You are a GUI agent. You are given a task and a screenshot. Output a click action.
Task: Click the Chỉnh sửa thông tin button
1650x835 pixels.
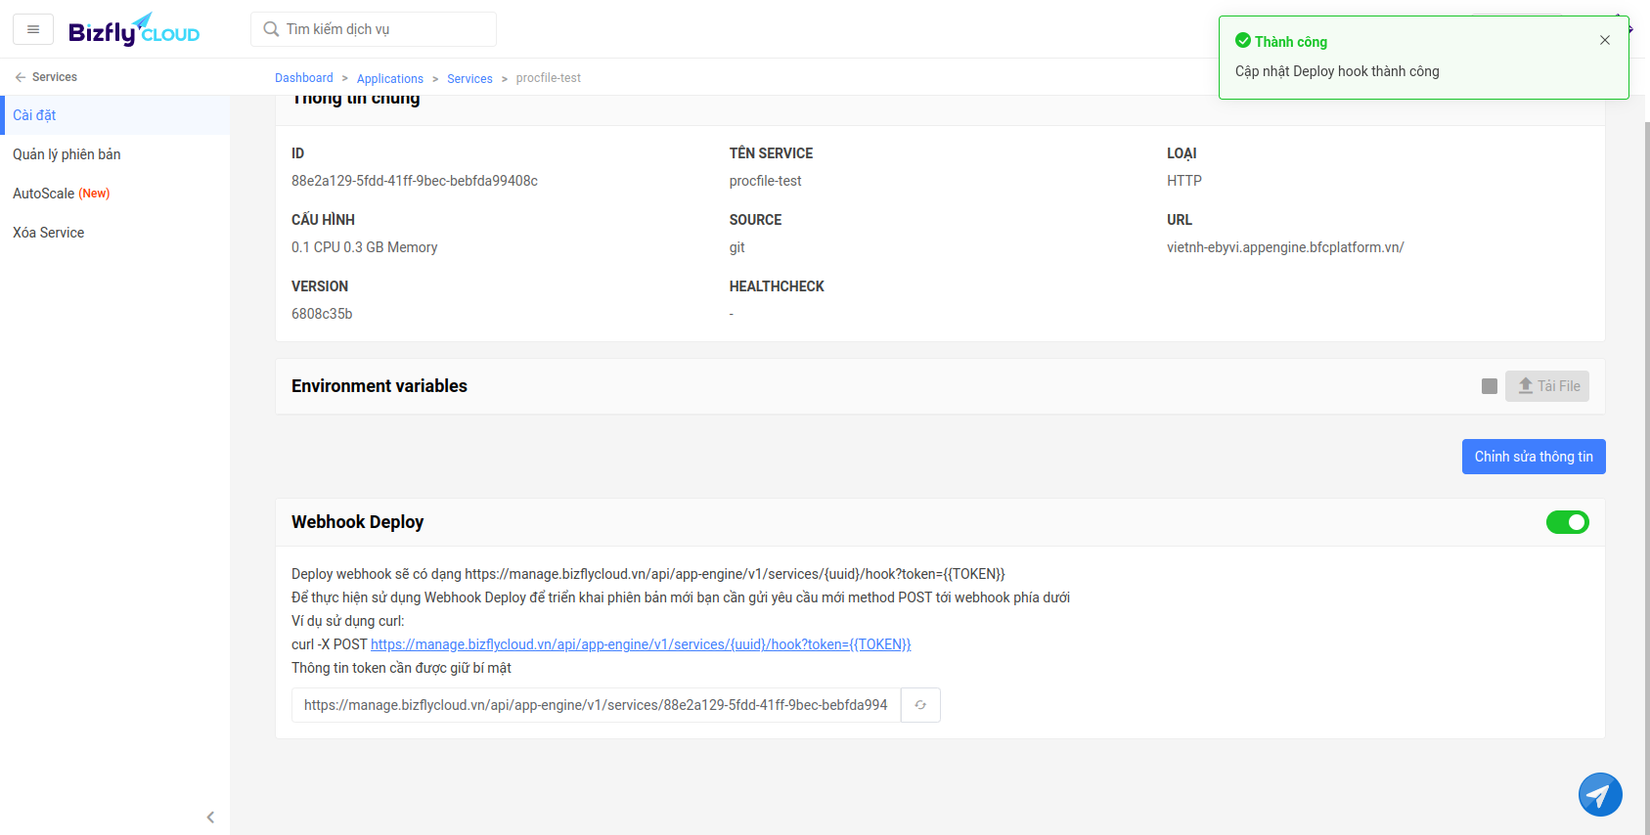pyautogui.click(x=1533, y=456)
